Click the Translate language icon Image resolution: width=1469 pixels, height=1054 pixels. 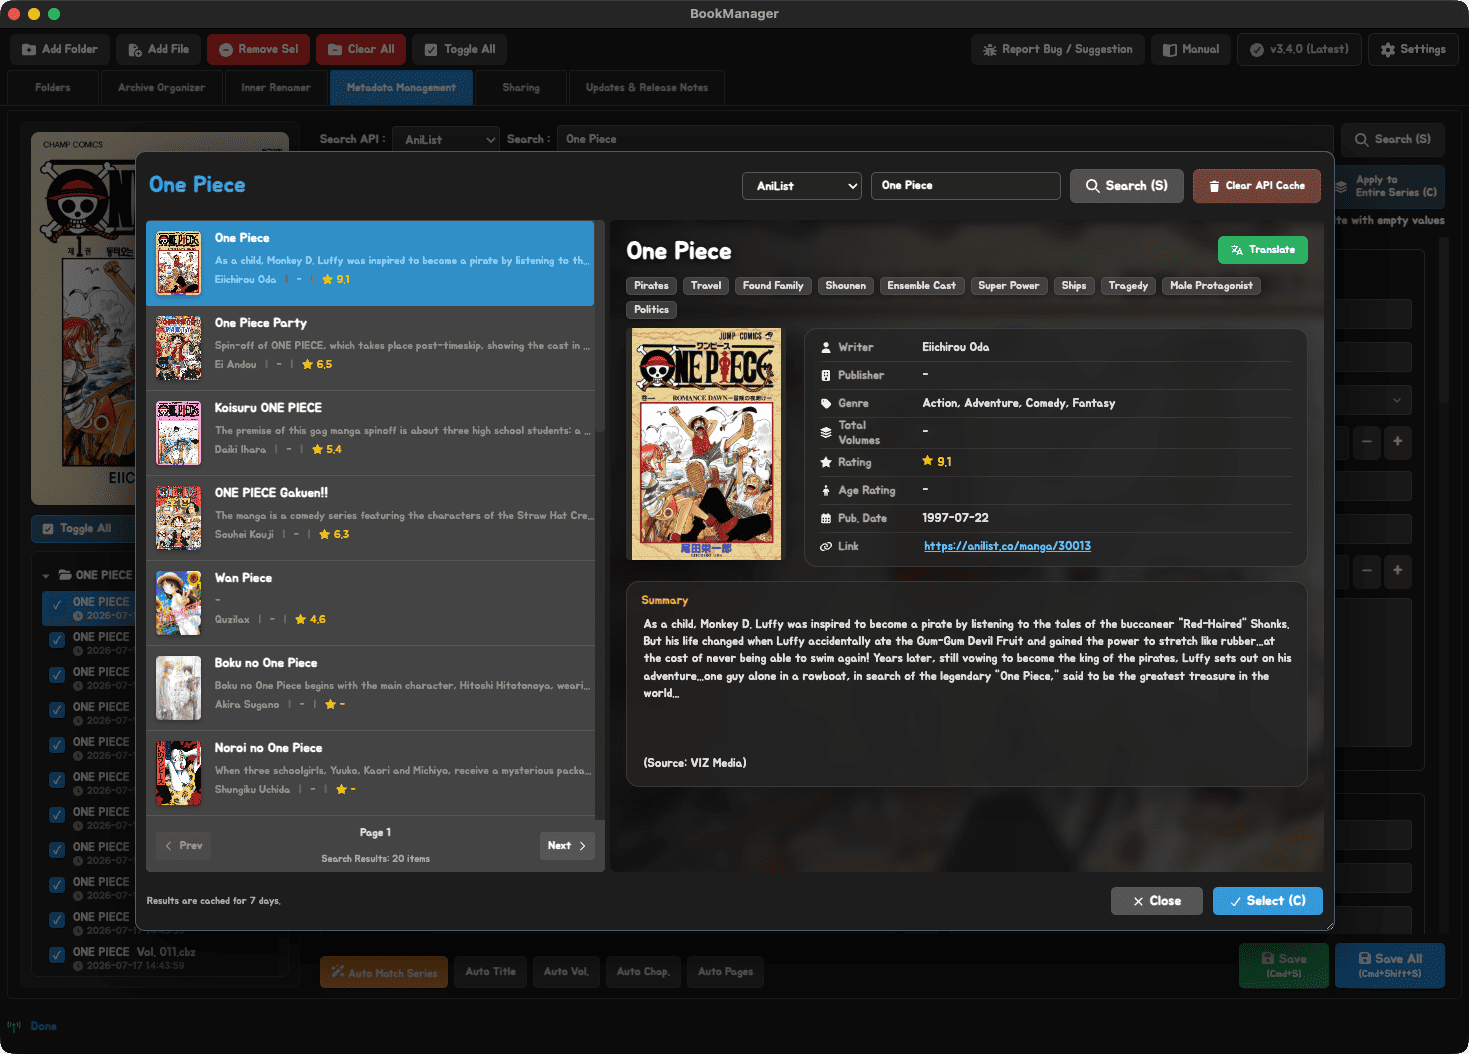pos(1237,250)
